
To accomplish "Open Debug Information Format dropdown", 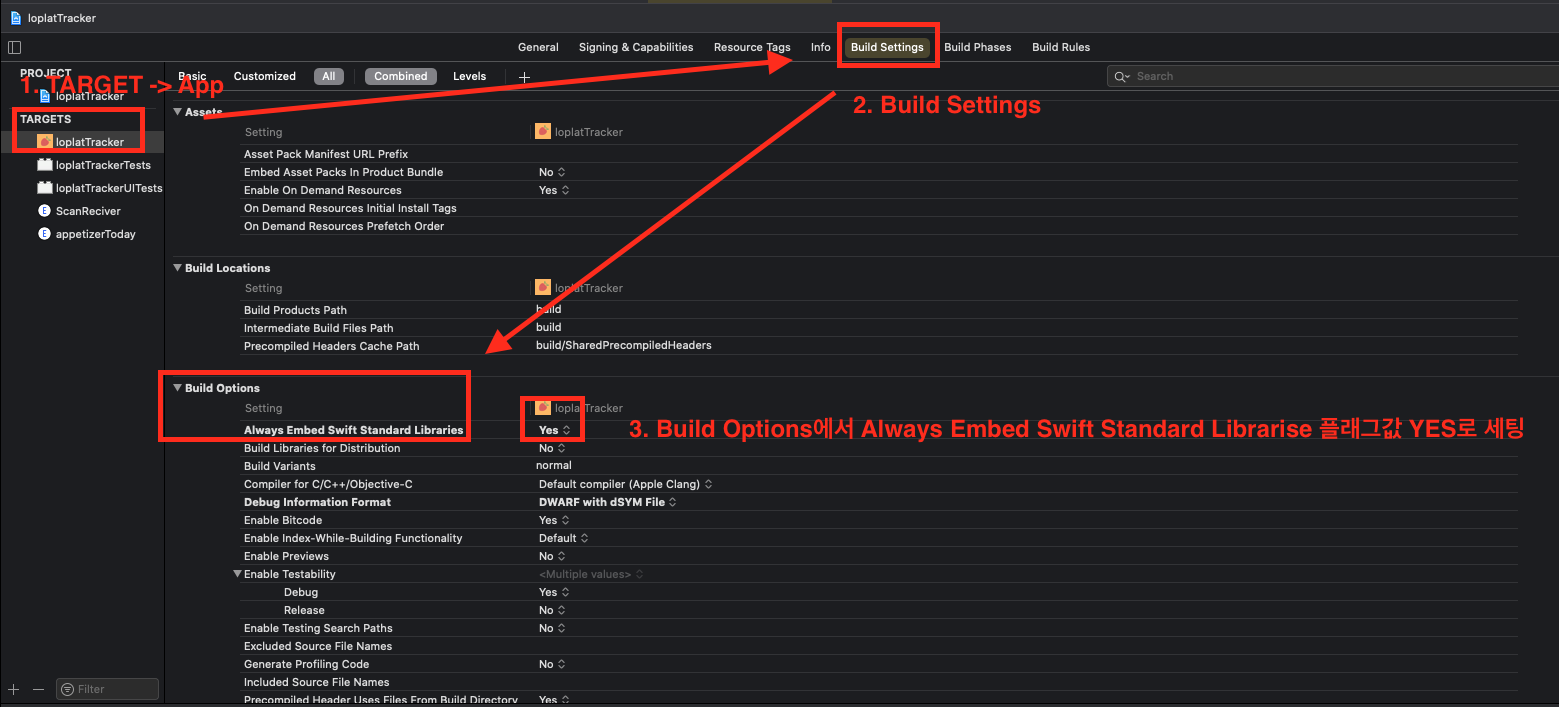I will (x=608, y=502).
